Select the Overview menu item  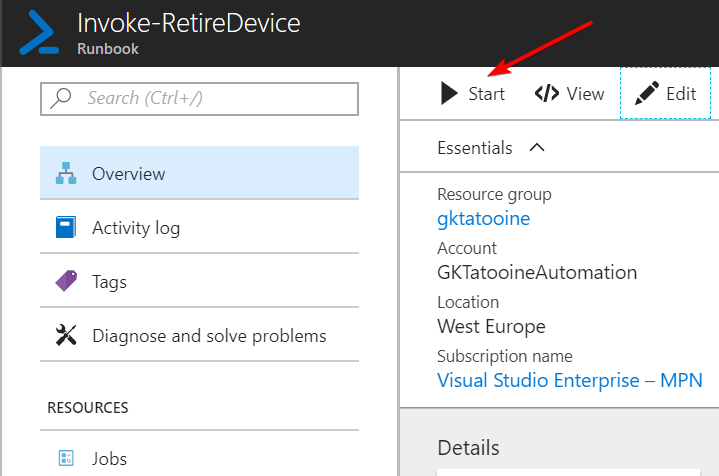click(128, 174)
